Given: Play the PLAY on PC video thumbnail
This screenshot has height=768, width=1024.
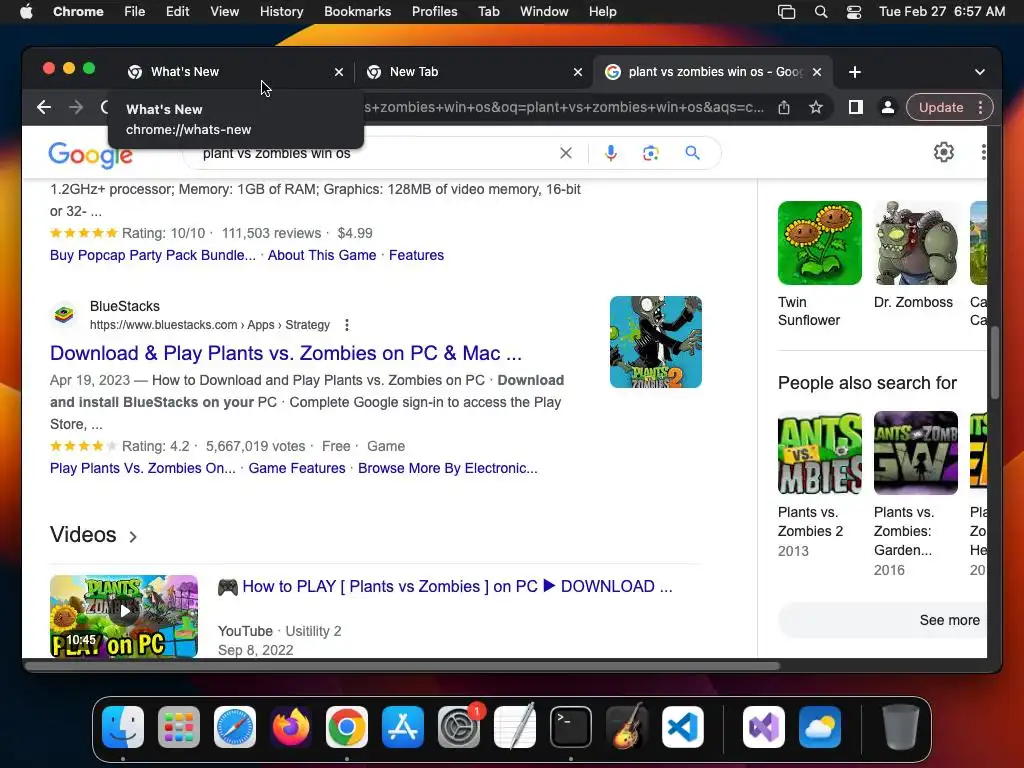Looking at the screenshot, I should pyautogui.click(x=124, y=616).
